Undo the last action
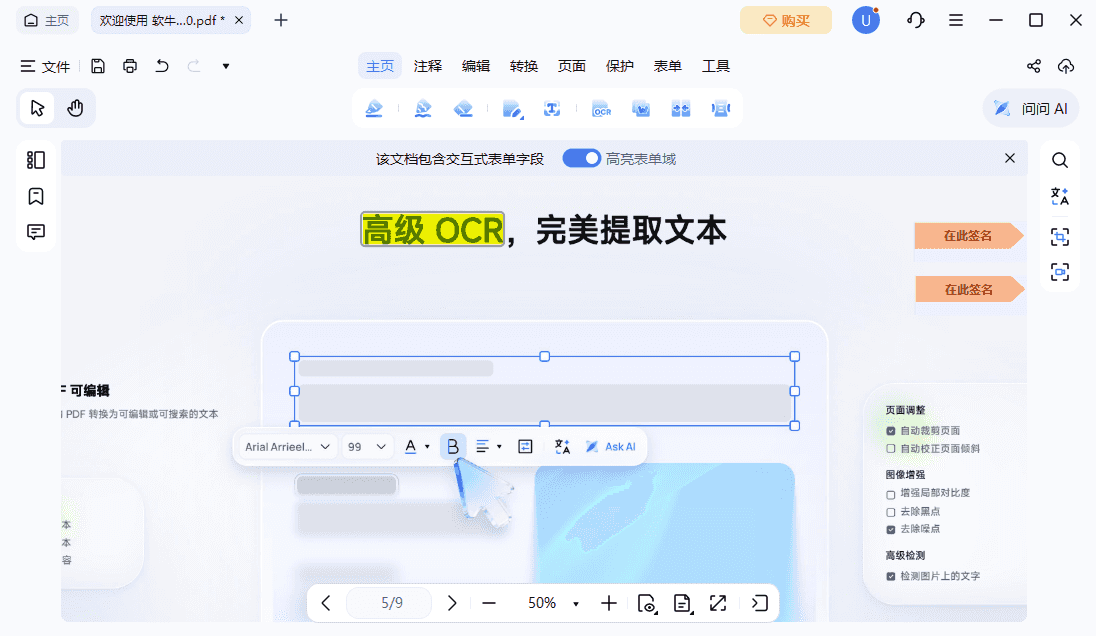 click(162, 66)
